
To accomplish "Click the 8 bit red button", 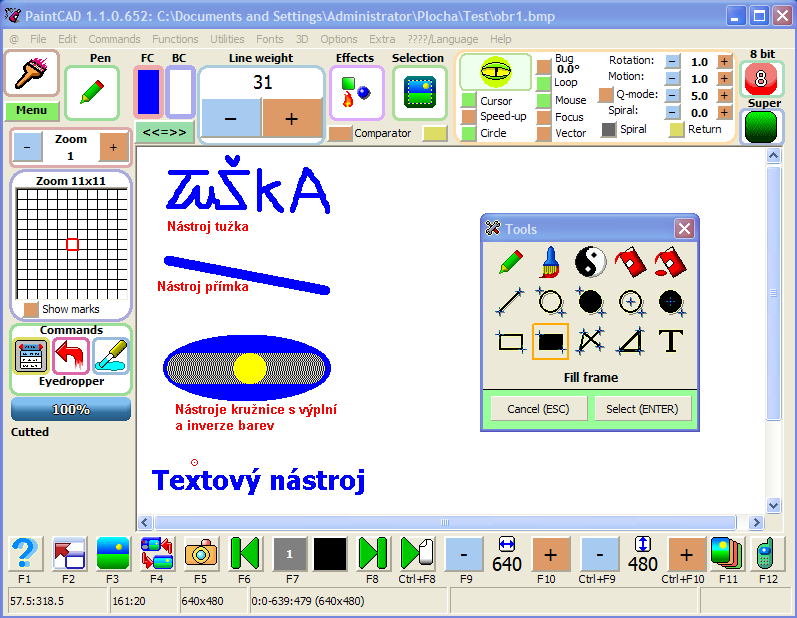I will pyautogui.click(x=761, y=79).
